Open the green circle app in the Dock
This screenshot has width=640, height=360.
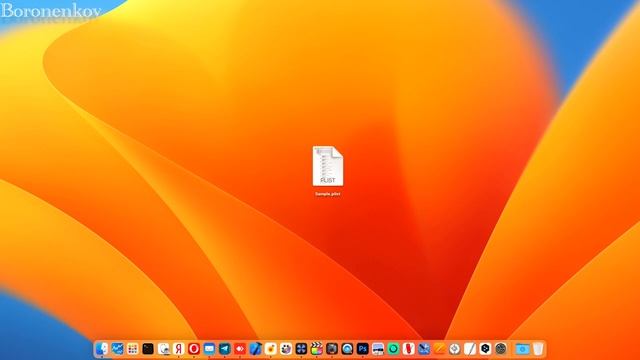pyautogui.click(x=393, y=349)
